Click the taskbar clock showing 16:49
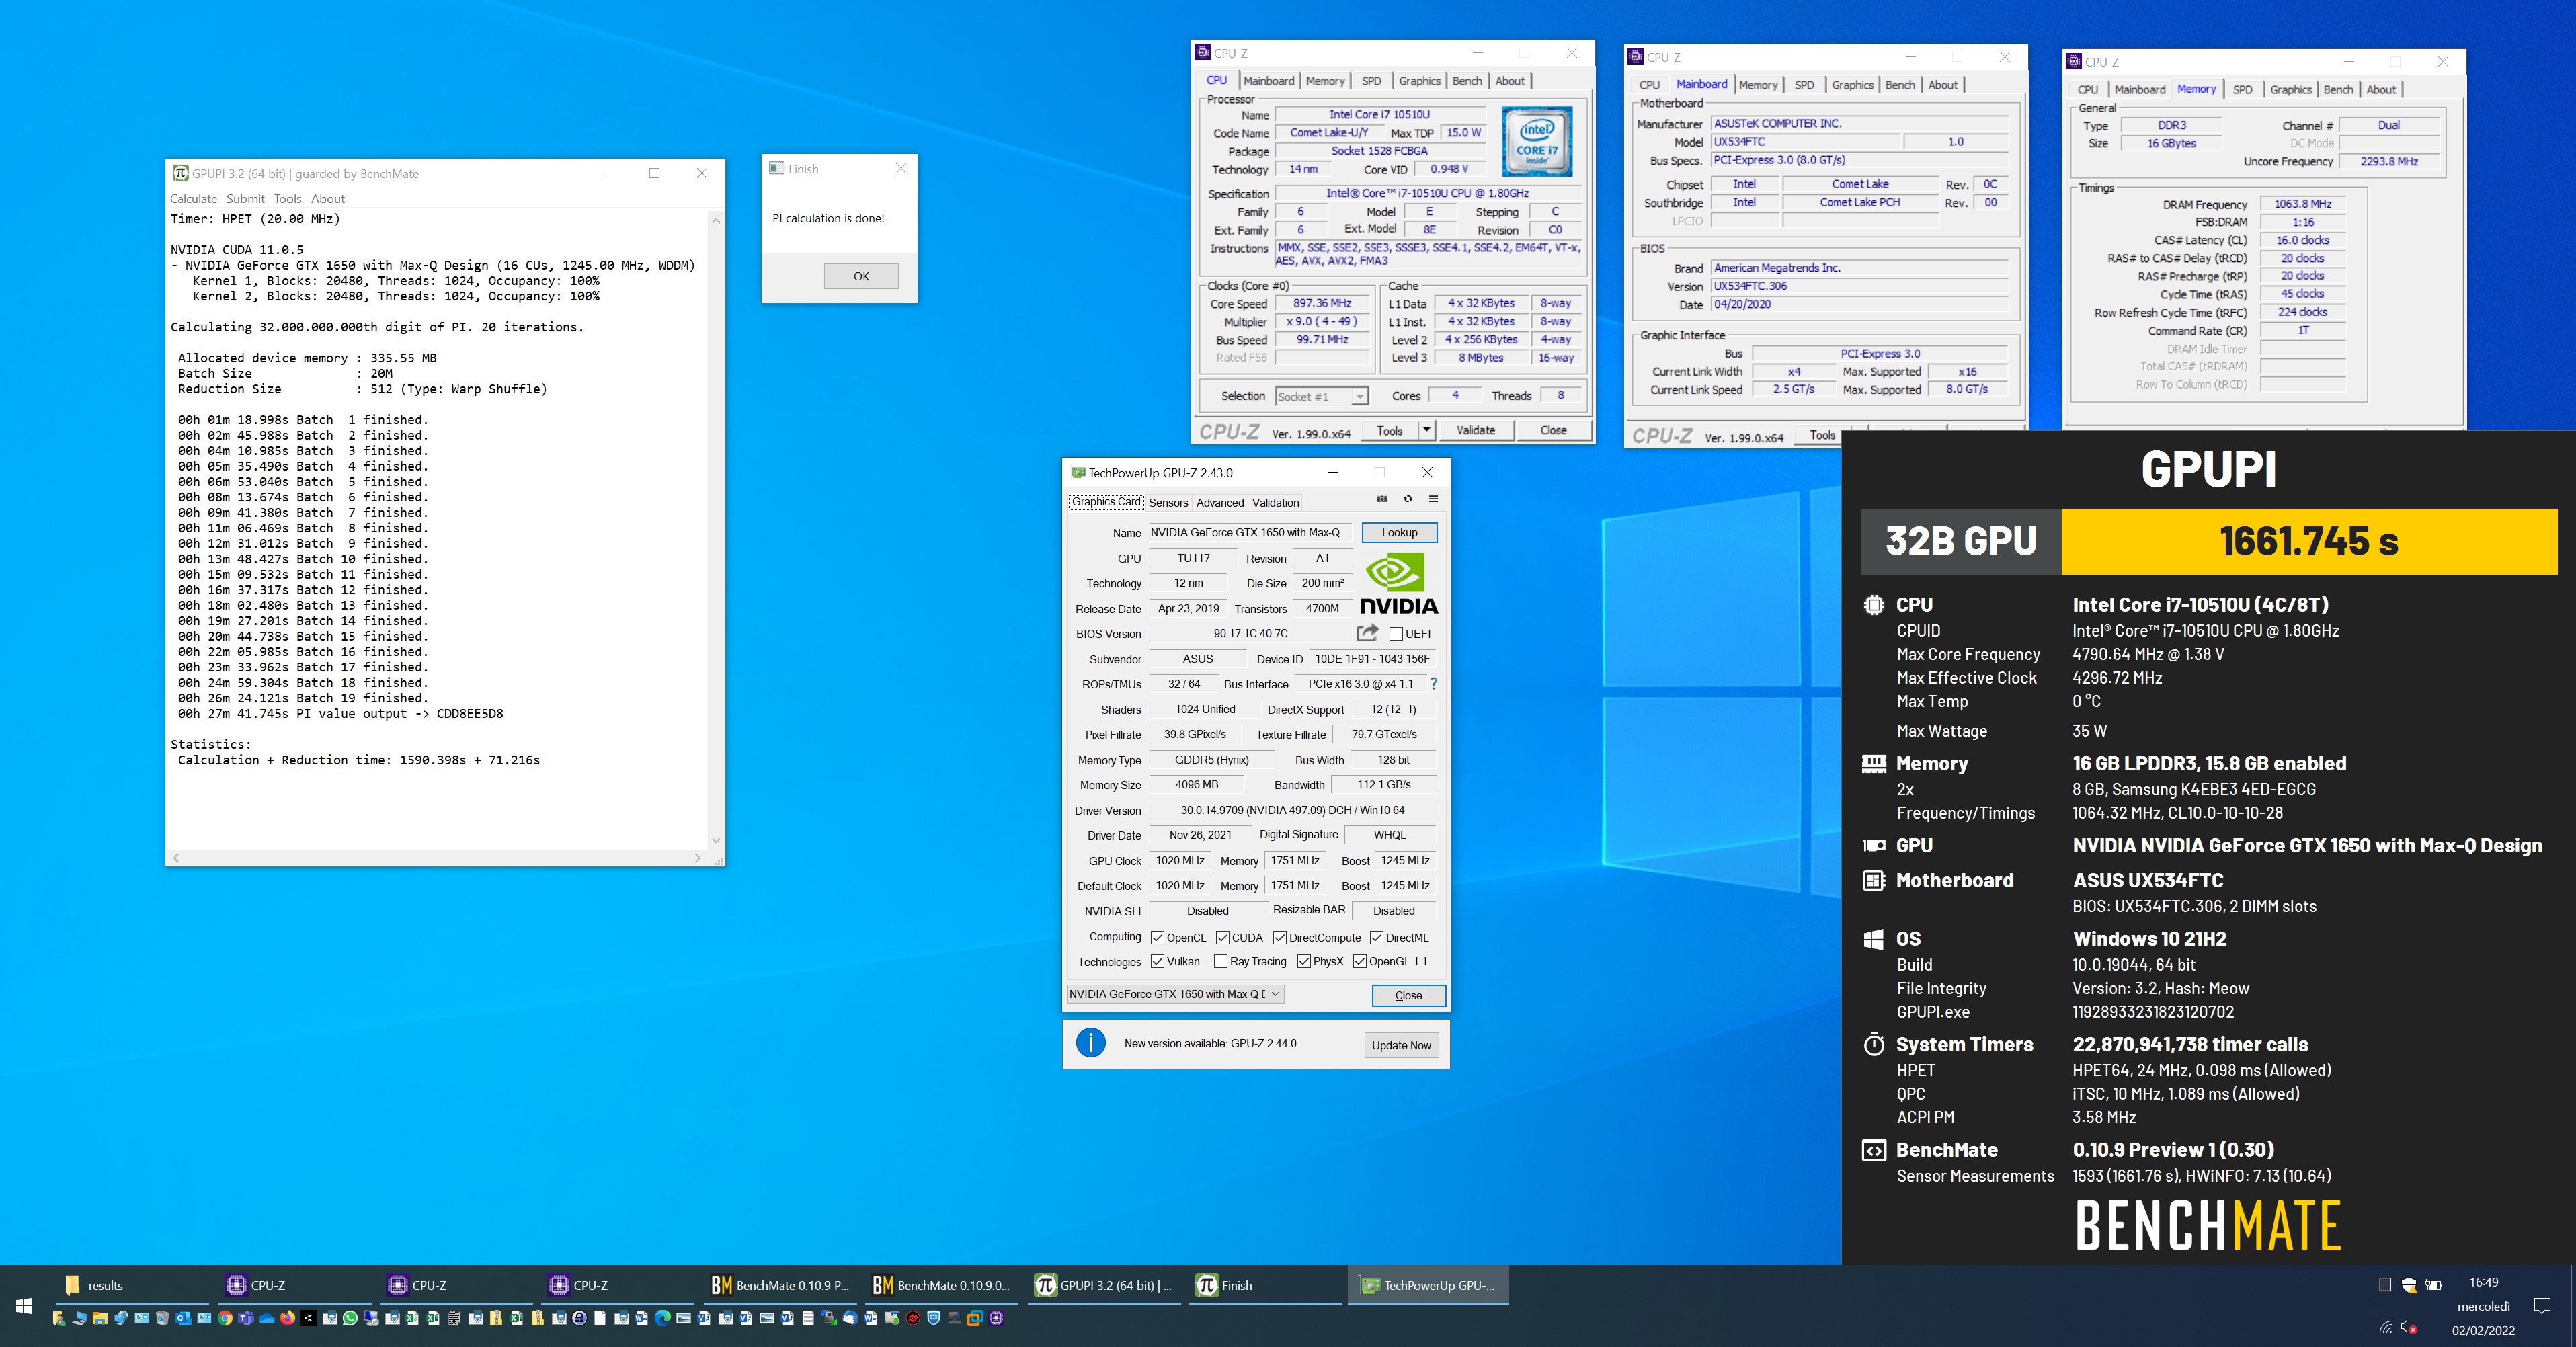The height and width of the screenshot is (1347, 2576). [2483, 1282]
